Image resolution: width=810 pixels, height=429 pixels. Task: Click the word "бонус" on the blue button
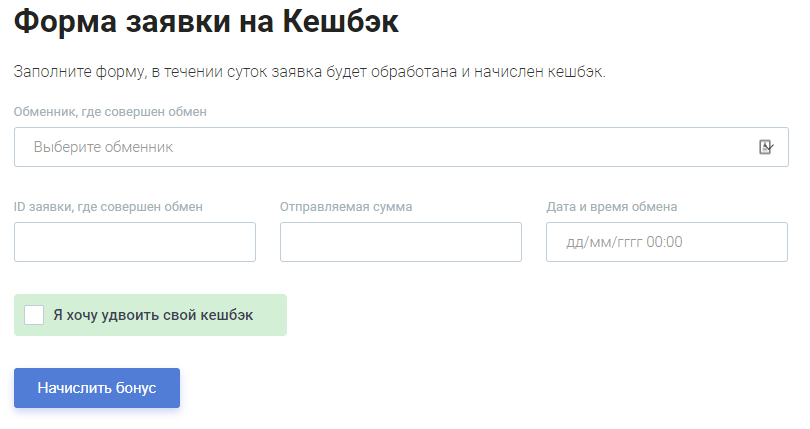(136, 388)
